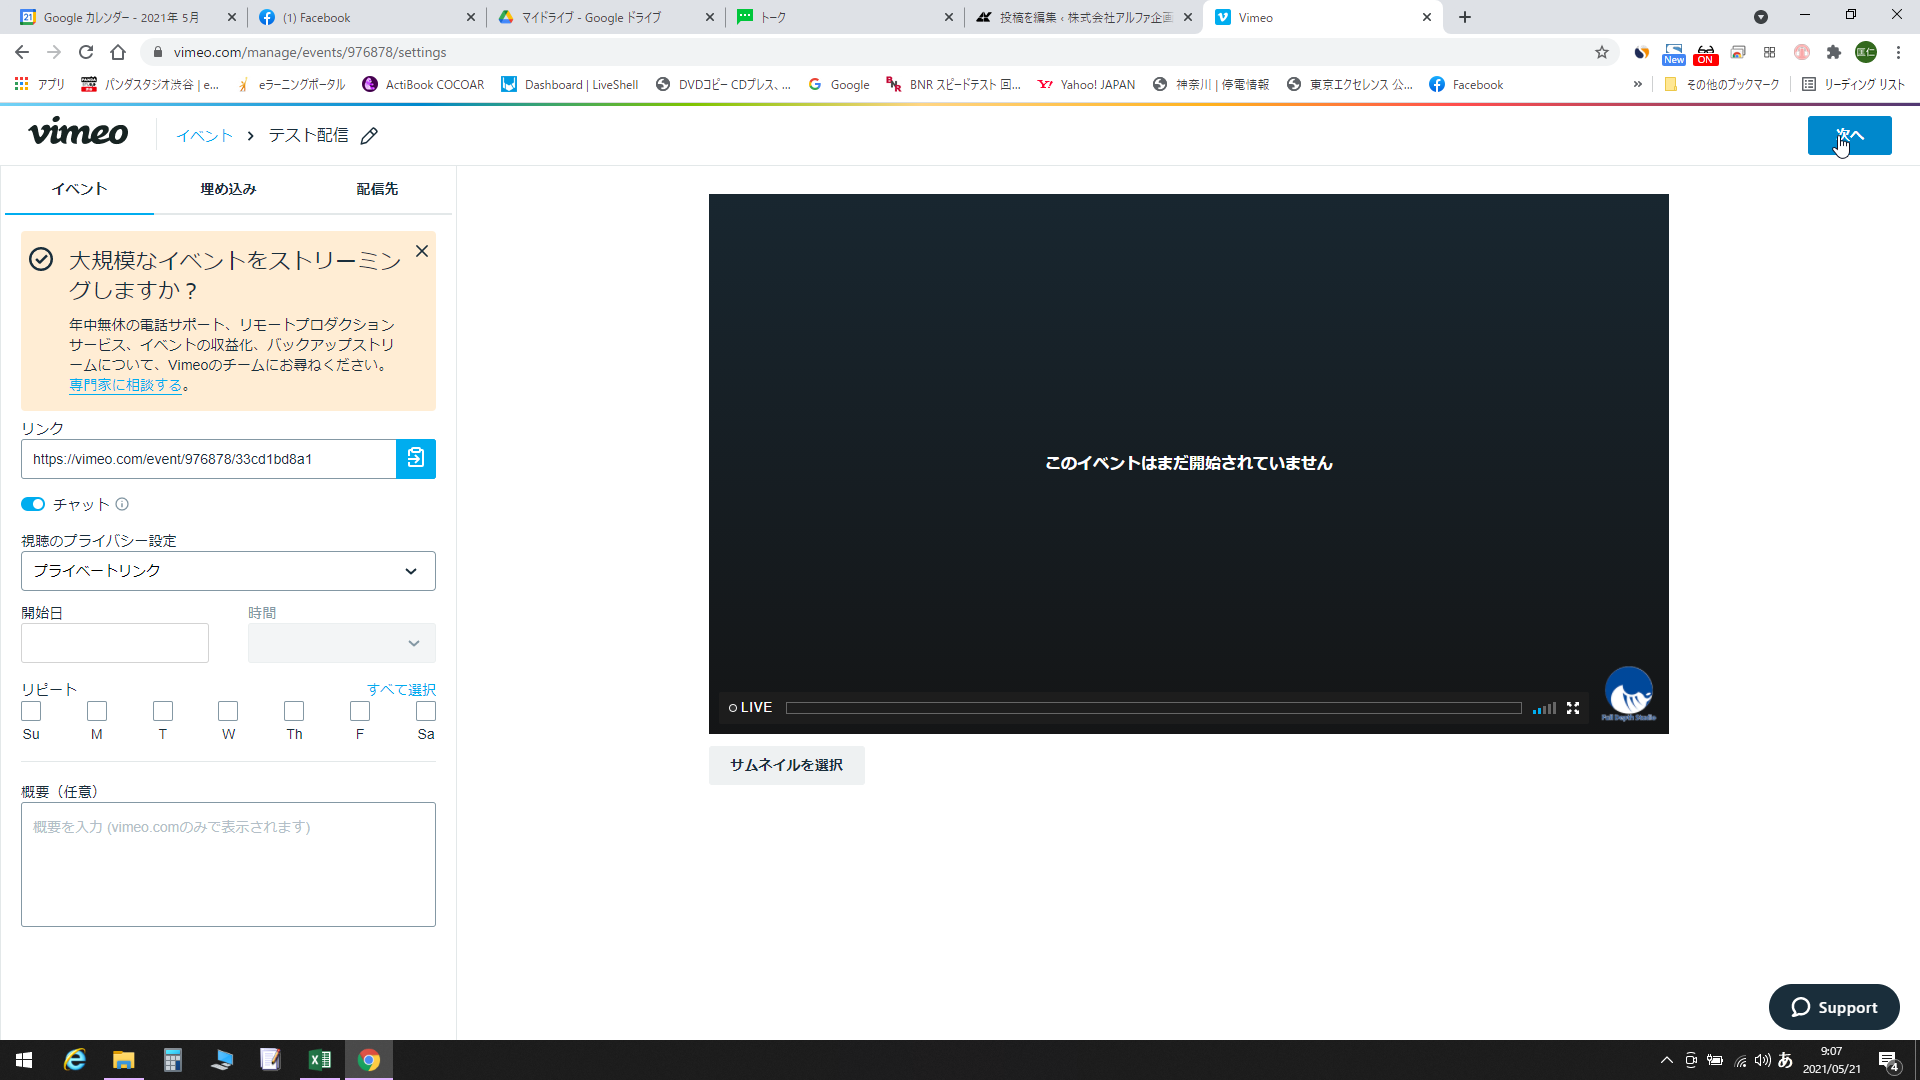The image size is (1920, 1080).
Task: Launch Internet Explorer from taskbar
Action: 75,1060
